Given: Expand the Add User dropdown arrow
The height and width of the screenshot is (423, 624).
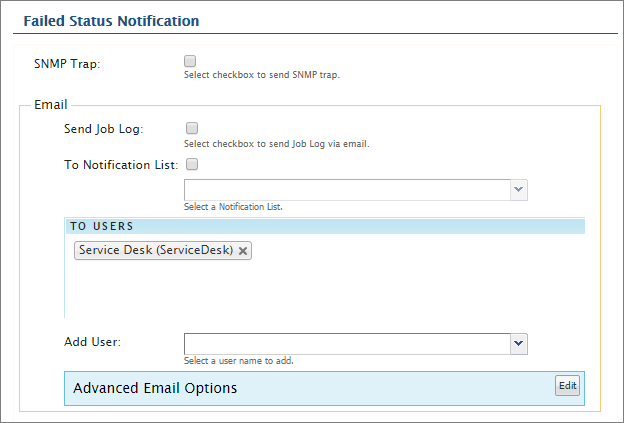Looking at the screenshot, I should [518, 344].
